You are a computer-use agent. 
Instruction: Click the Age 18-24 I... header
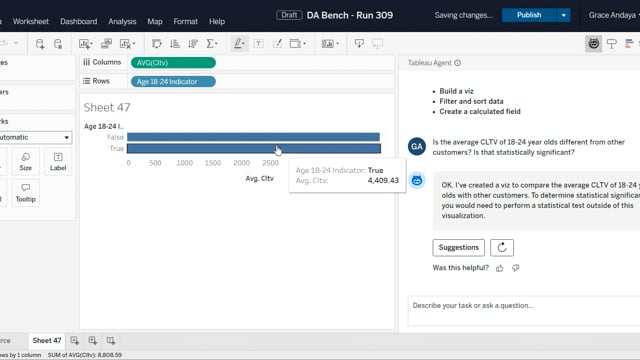[x=104, y=126]
